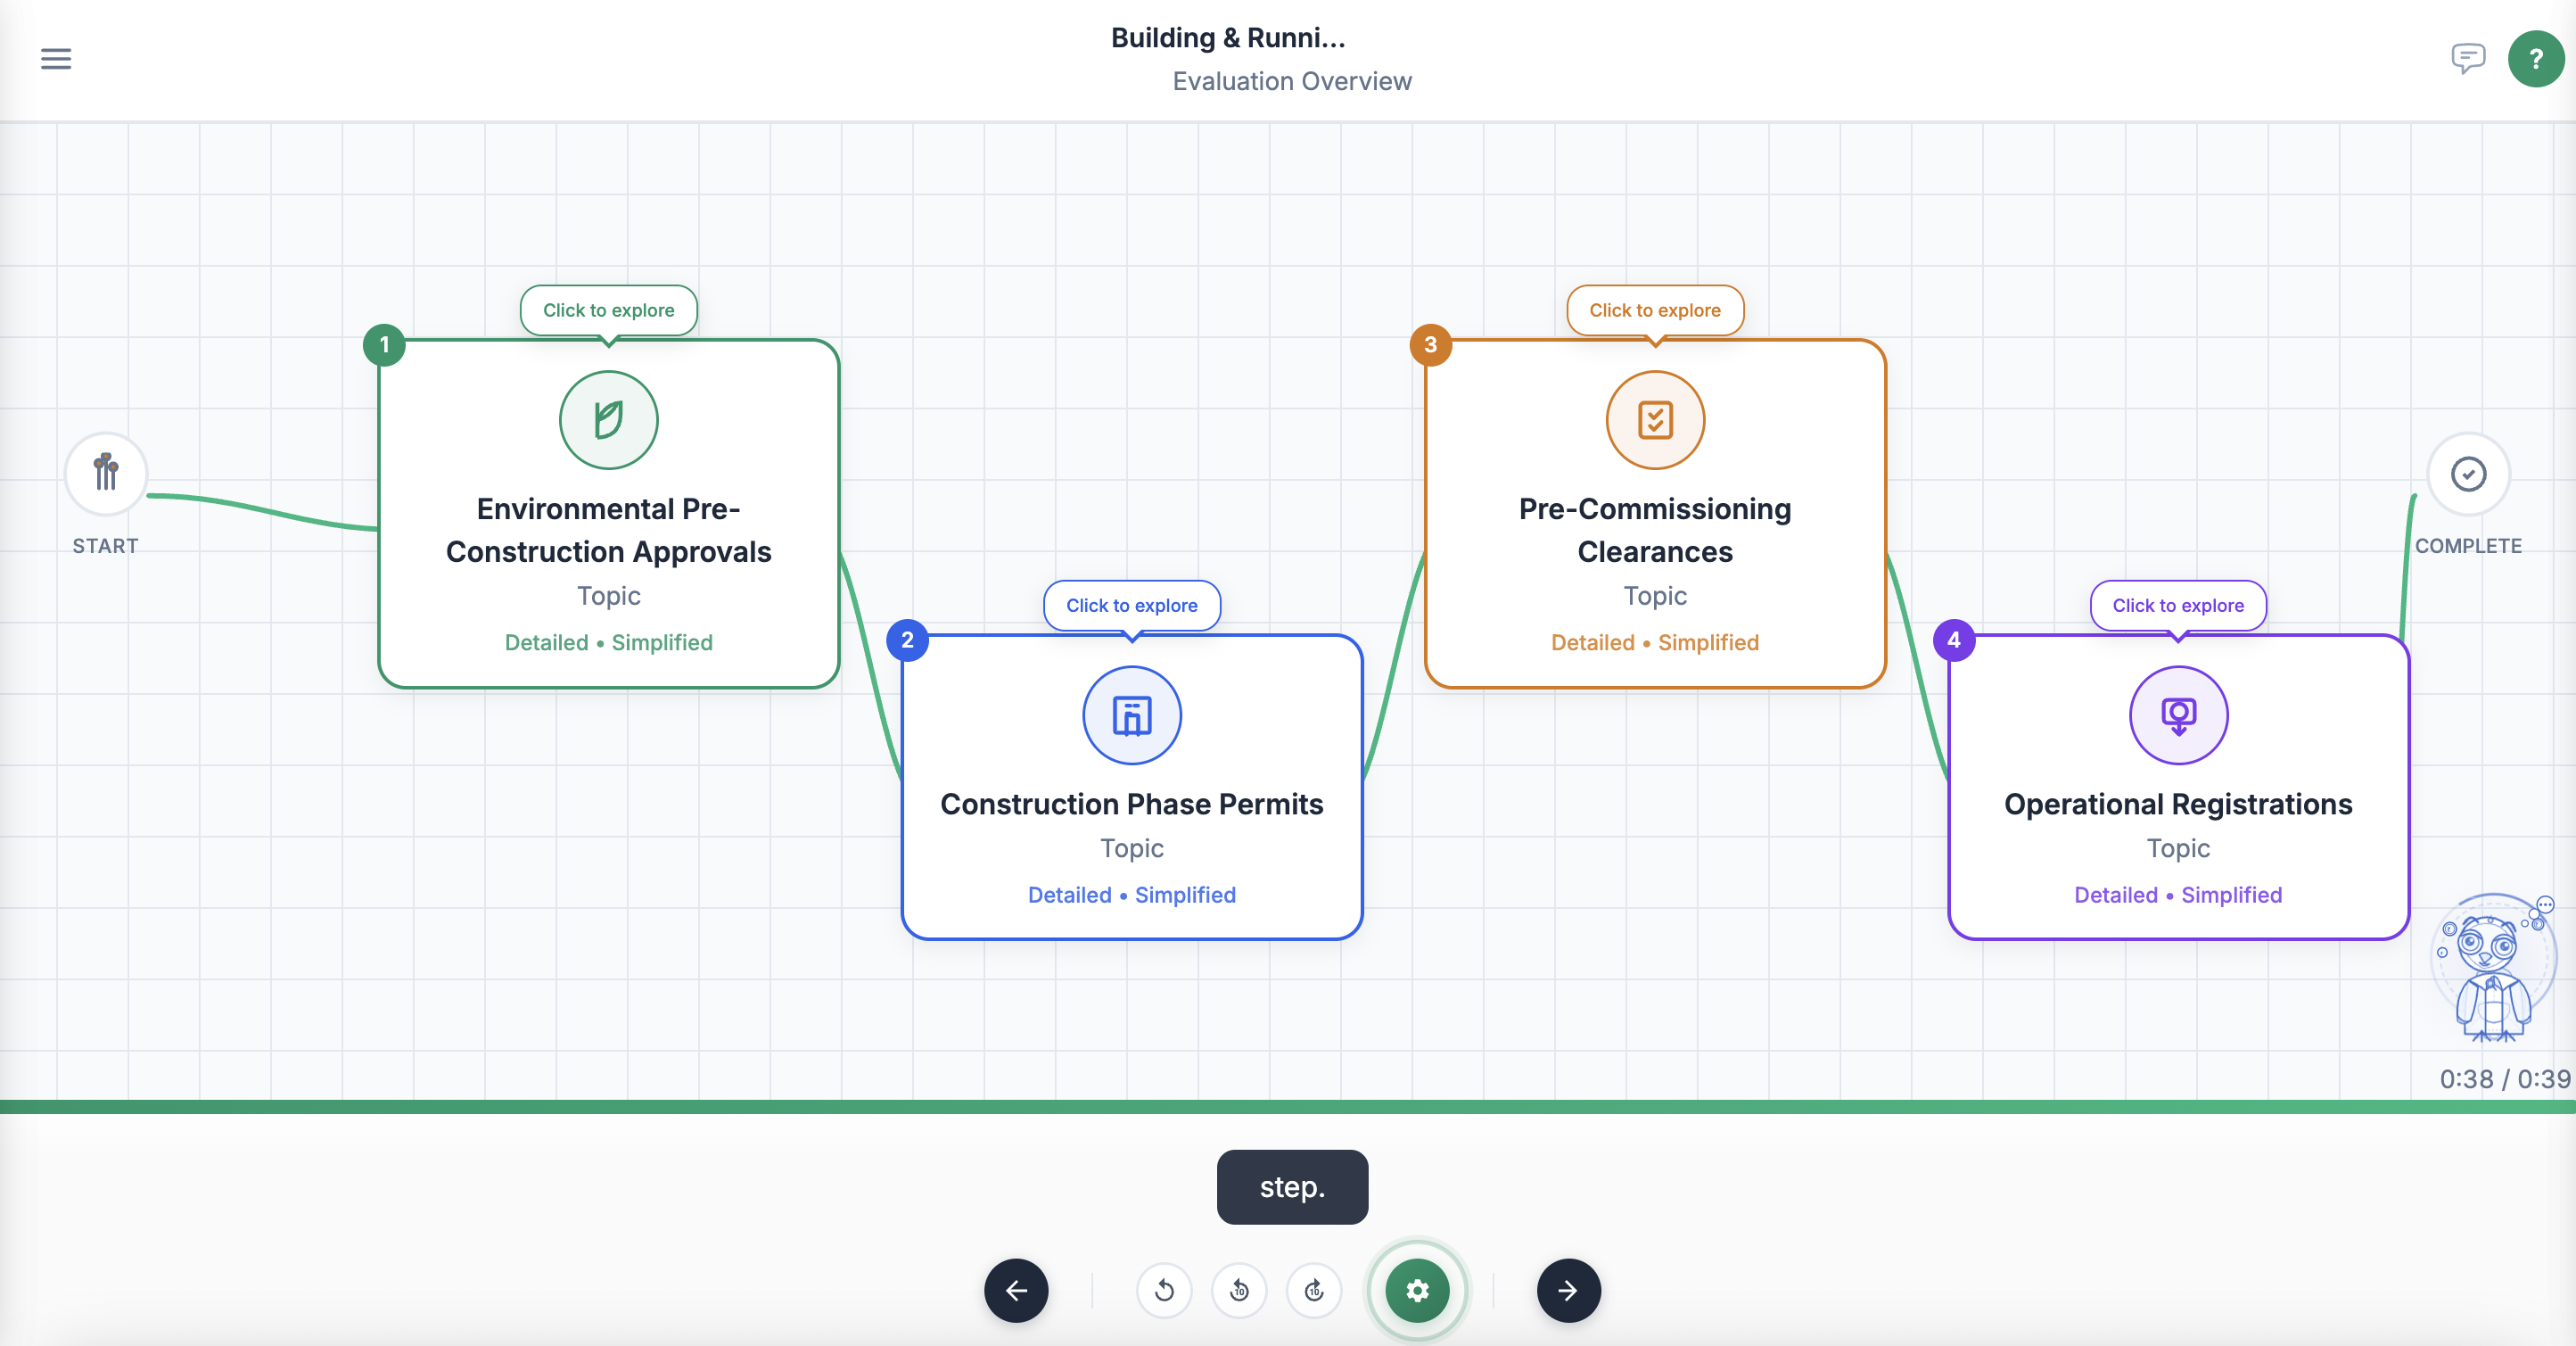Click 'Detailed • Simplified' in the orange card
The height and width of the screenshot is (1346, 2576).
1655,642
